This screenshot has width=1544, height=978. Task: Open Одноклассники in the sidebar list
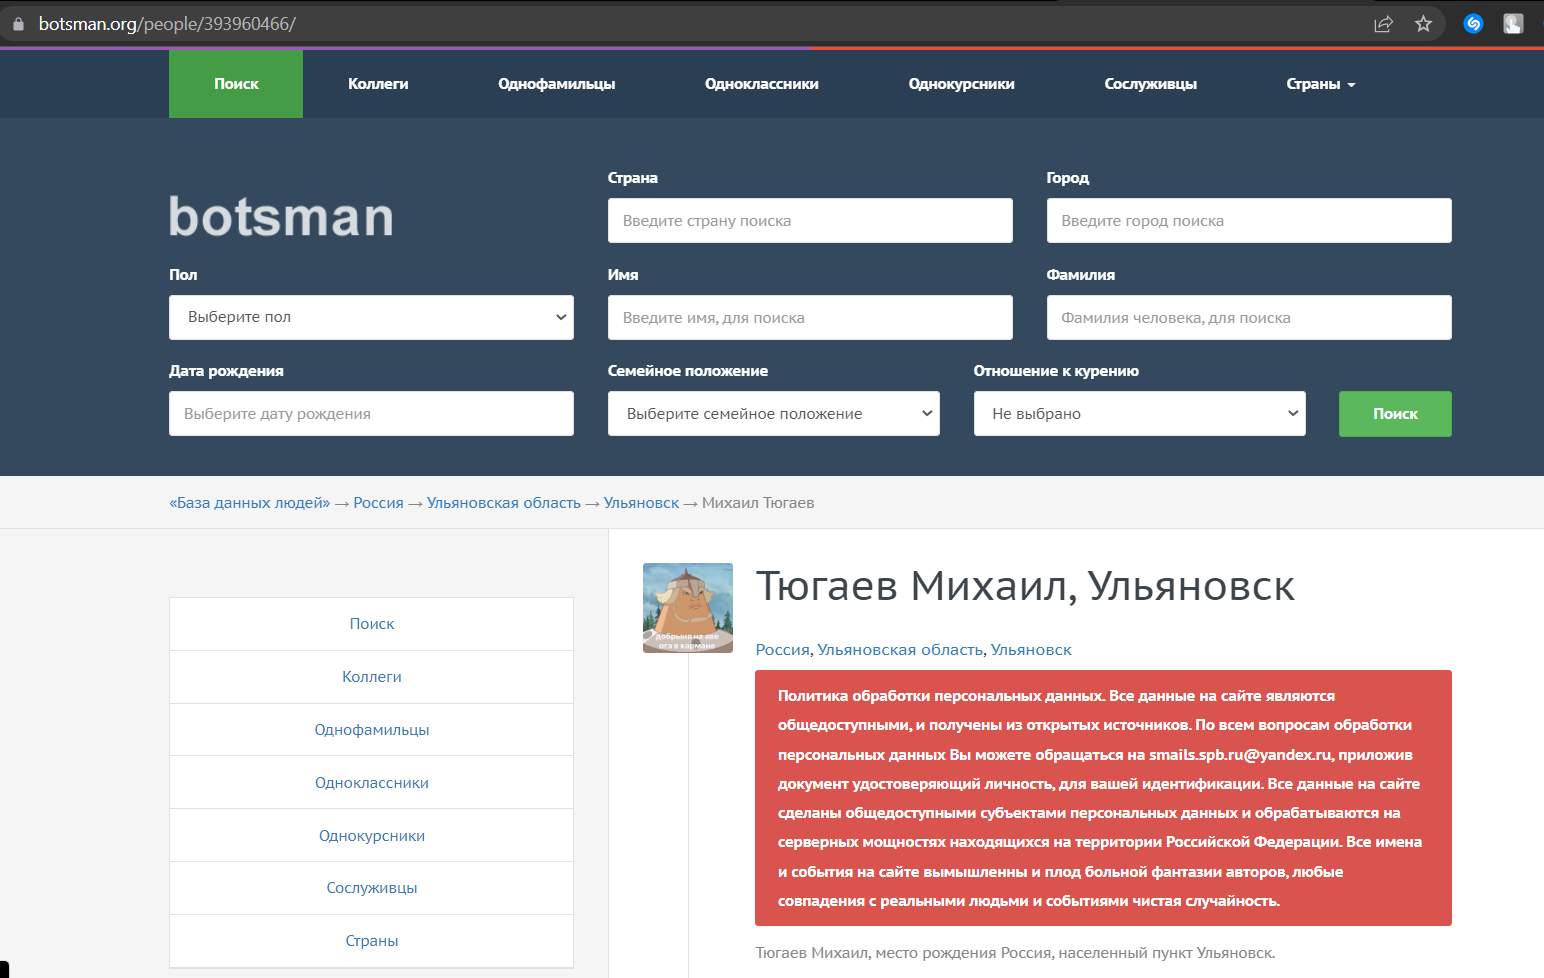click(372, 783)
